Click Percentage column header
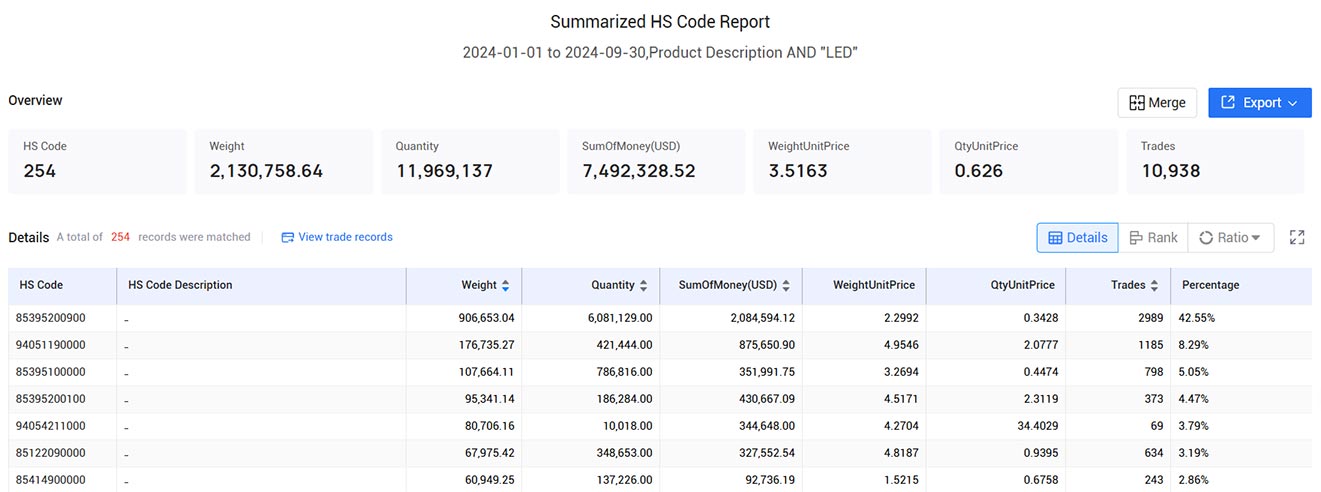Viewport: 1321px width, 492px height. [1241, 285]
